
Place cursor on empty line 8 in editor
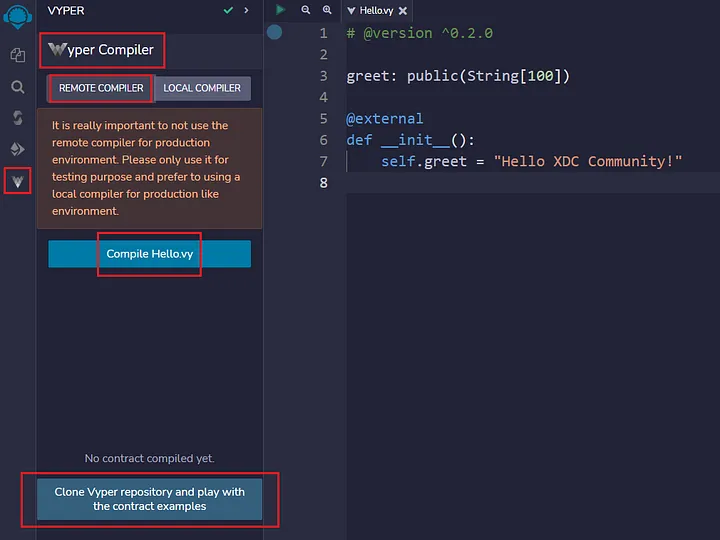(500, 182)
